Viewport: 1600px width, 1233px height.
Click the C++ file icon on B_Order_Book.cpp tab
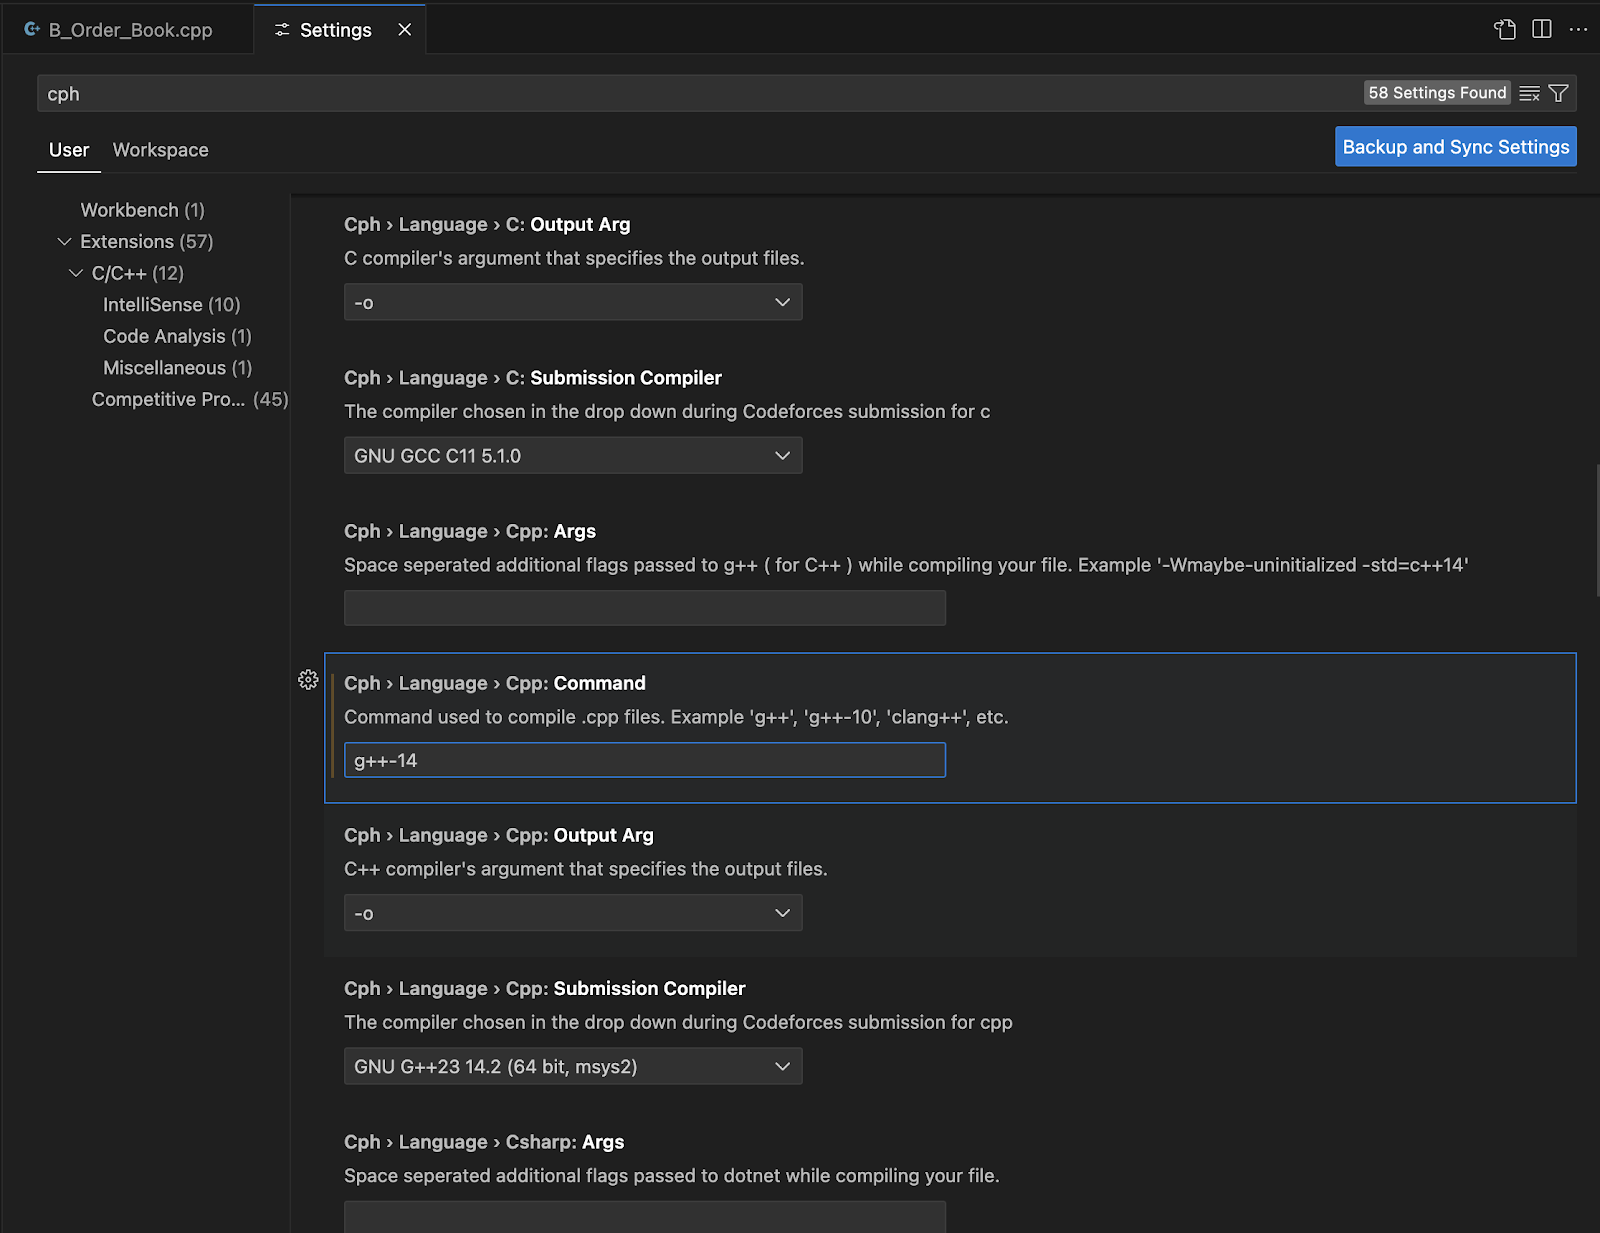(31, 30)
